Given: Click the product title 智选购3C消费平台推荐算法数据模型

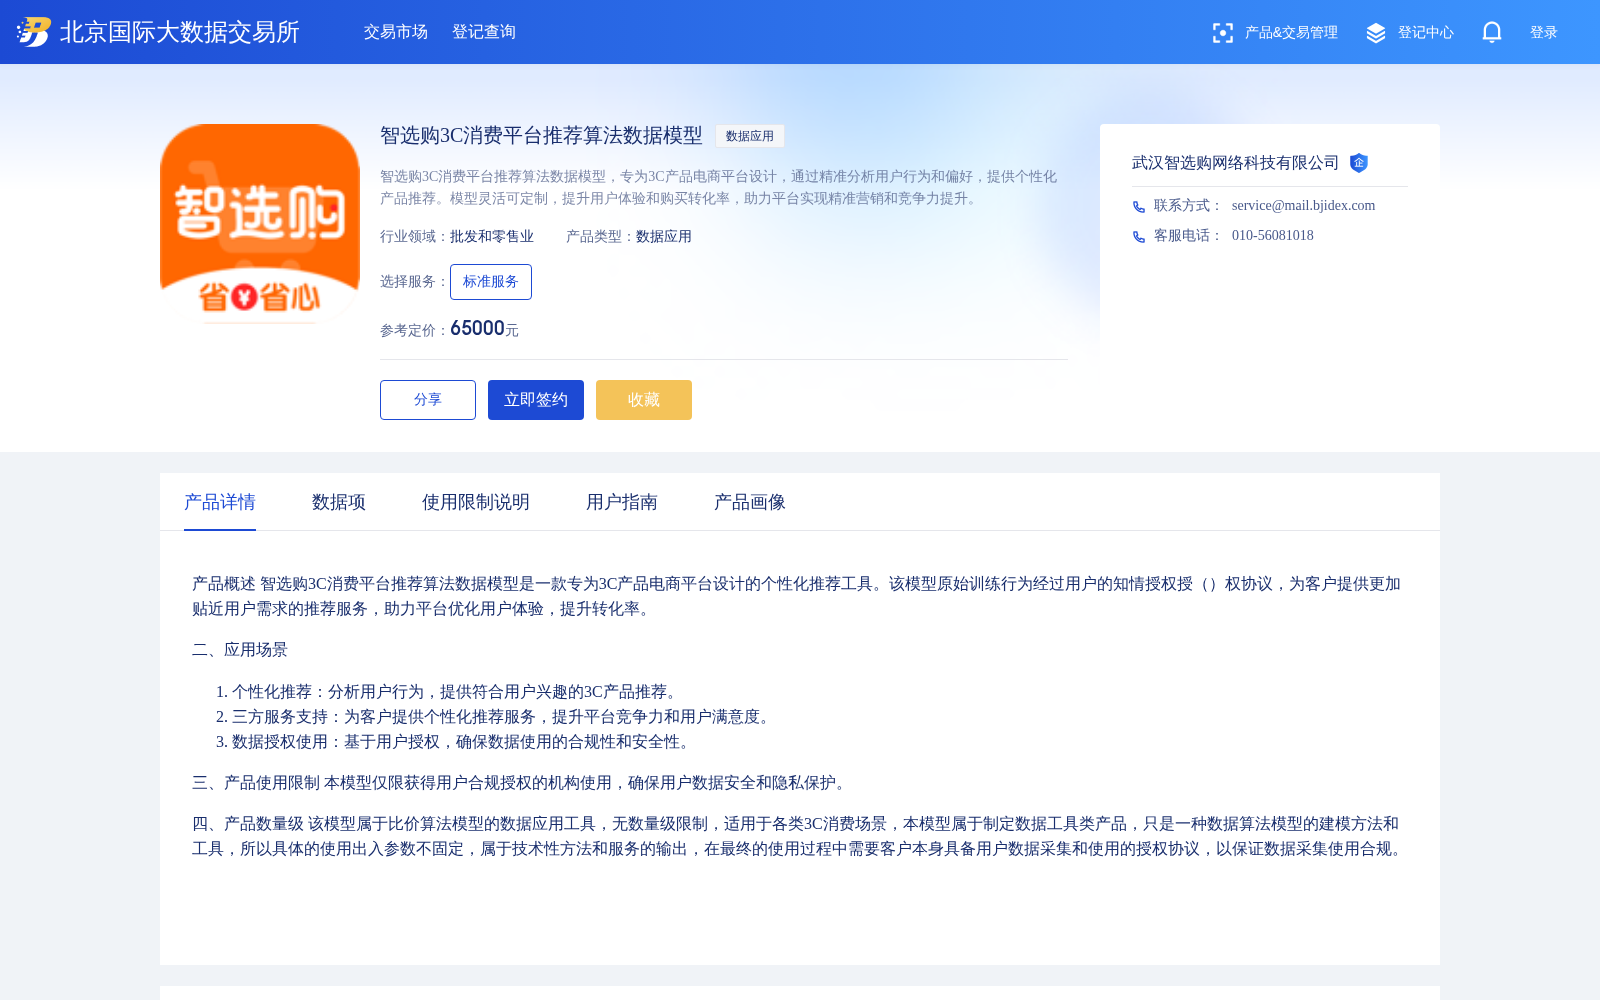Looking at the screenshot, I should pos(541,136).
